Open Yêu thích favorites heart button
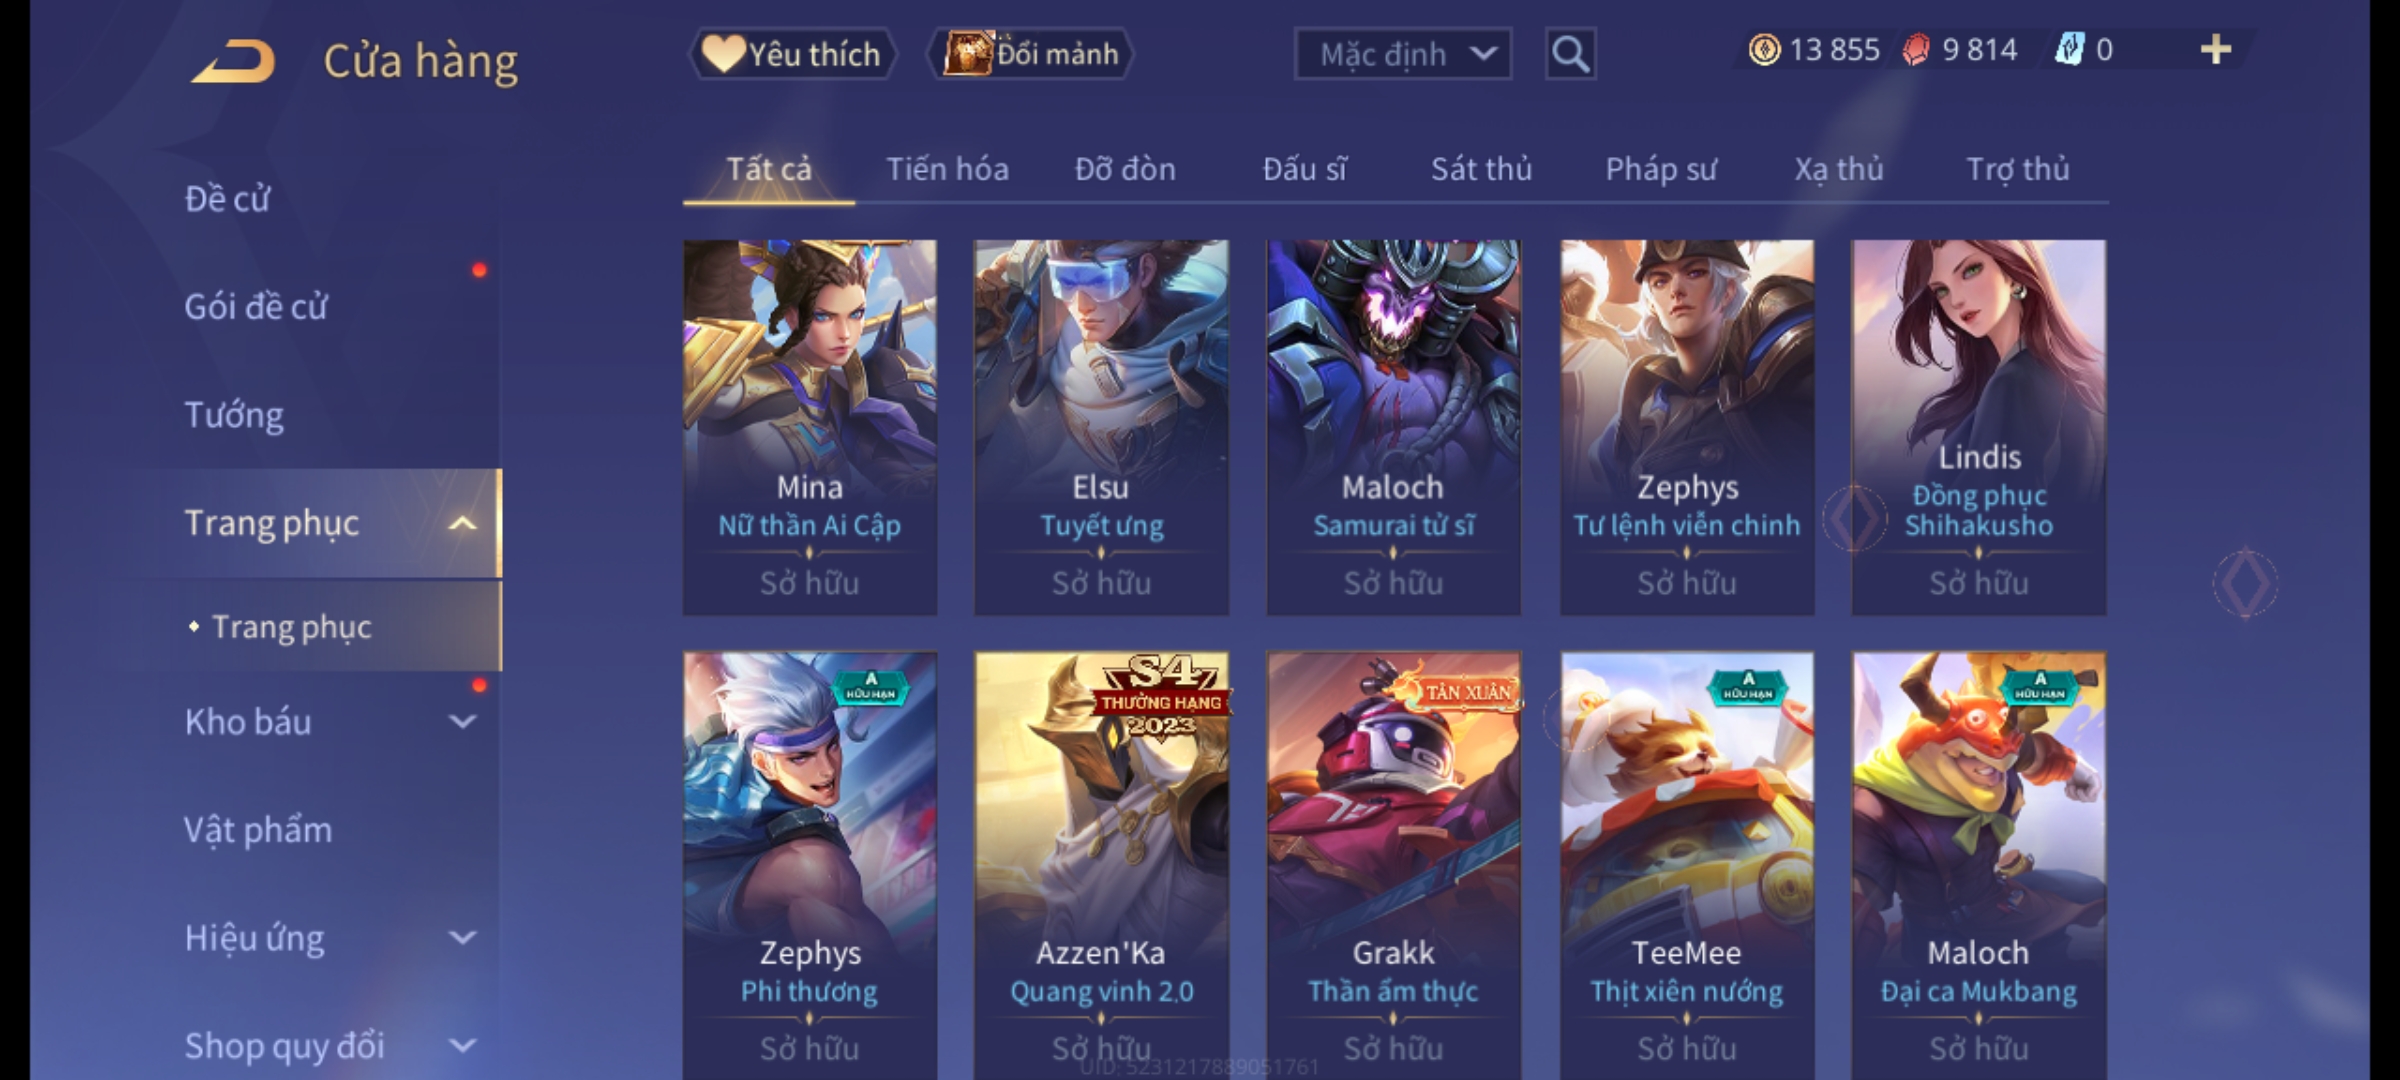The width and height of the screenshot is (2400, 1080). coord(793,54)
